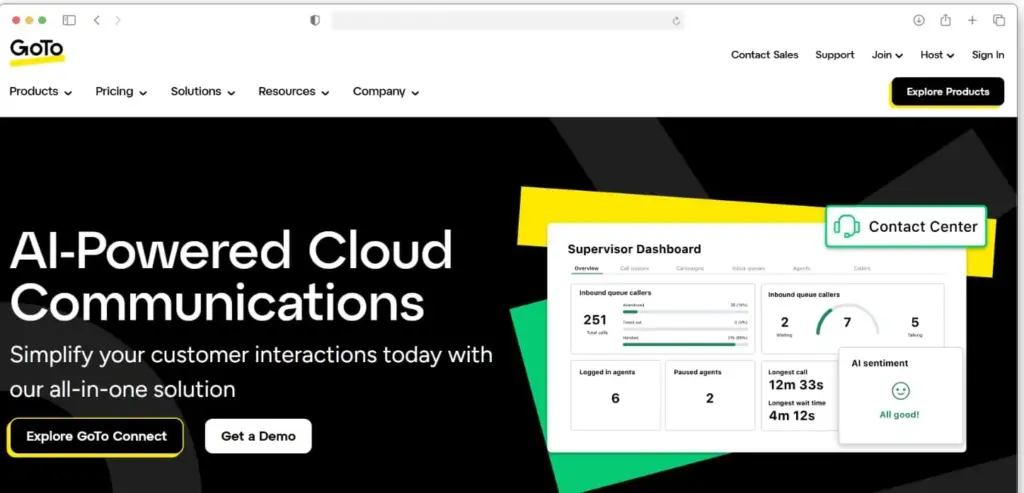The width and height of the screenshot is (1024, 493).
Task: Click the privacy shield icon by the address bar
Action: (315, 20)
